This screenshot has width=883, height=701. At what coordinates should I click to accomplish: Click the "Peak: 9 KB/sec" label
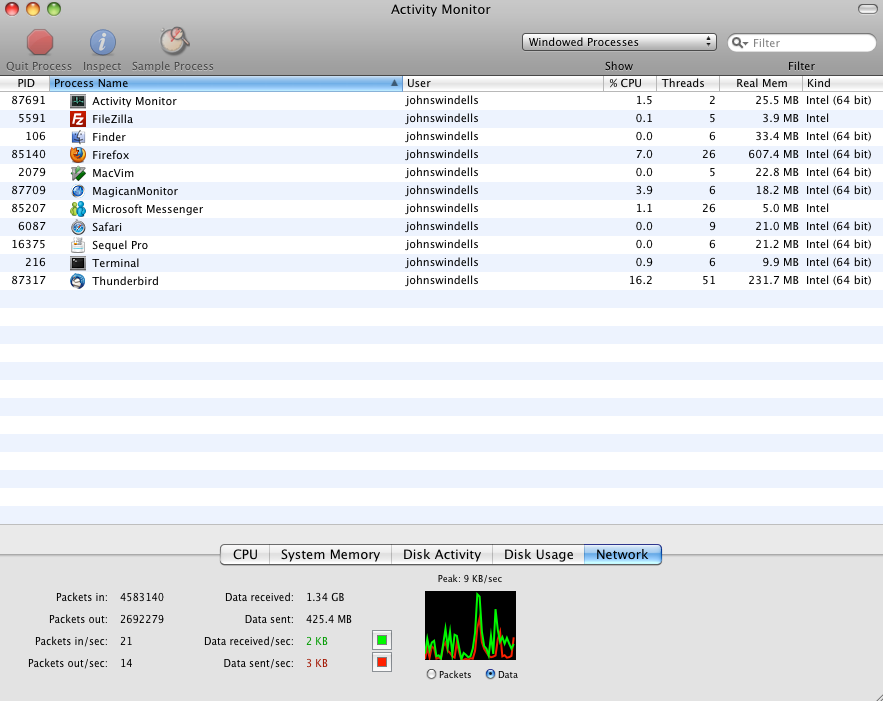[470, 578]
